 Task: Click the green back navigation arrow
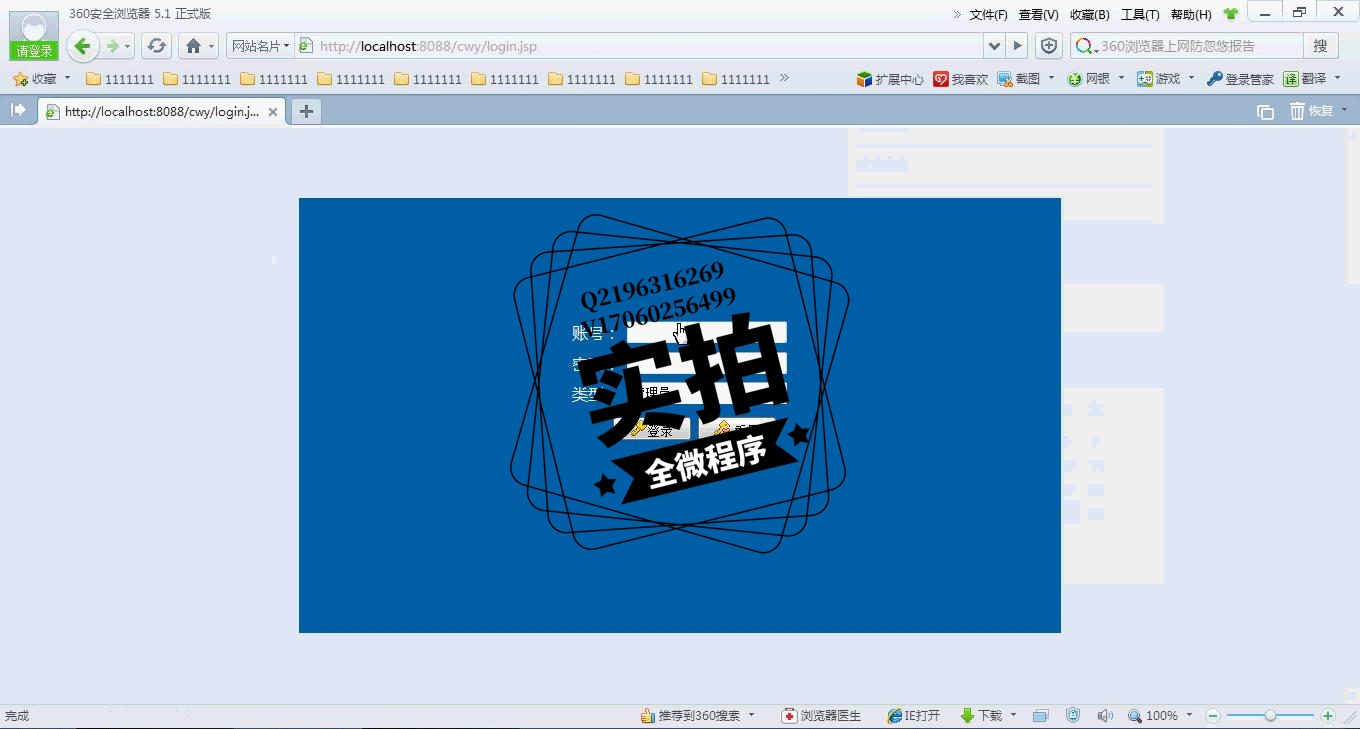83,46
